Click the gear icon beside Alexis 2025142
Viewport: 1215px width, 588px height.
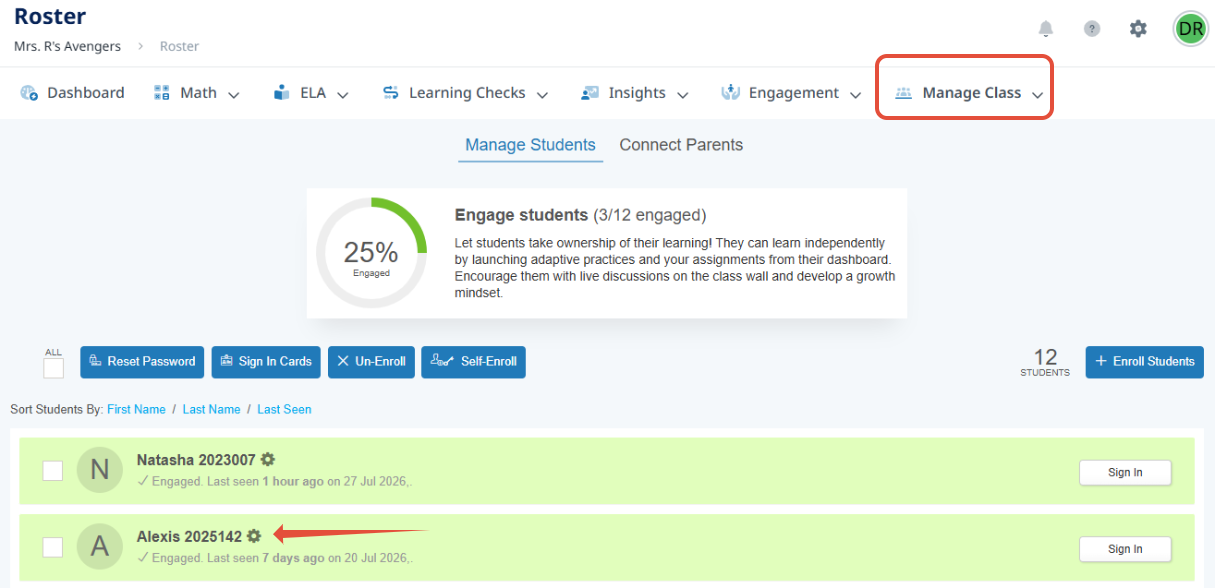[x=254, y=536]
